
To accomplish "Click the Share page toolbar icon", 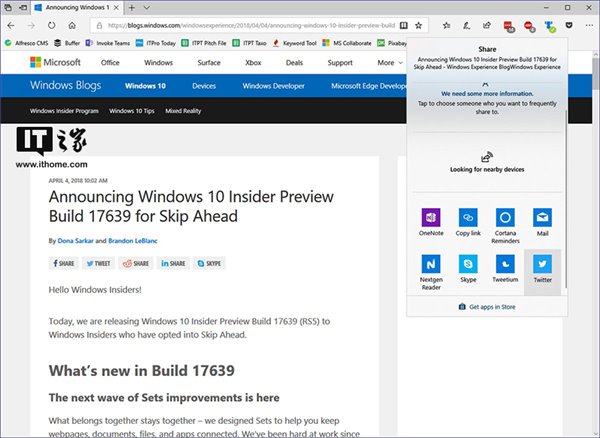I will (487, 26).
